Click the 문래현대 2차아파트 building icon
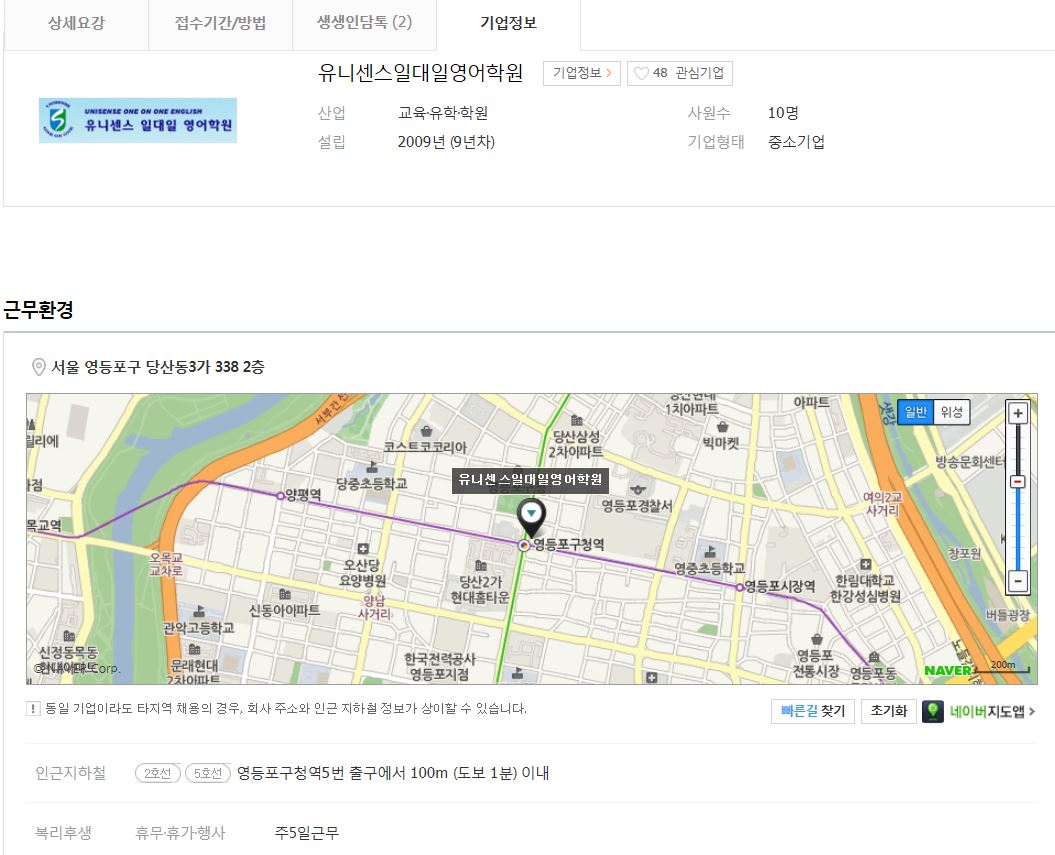 point(194,649)
